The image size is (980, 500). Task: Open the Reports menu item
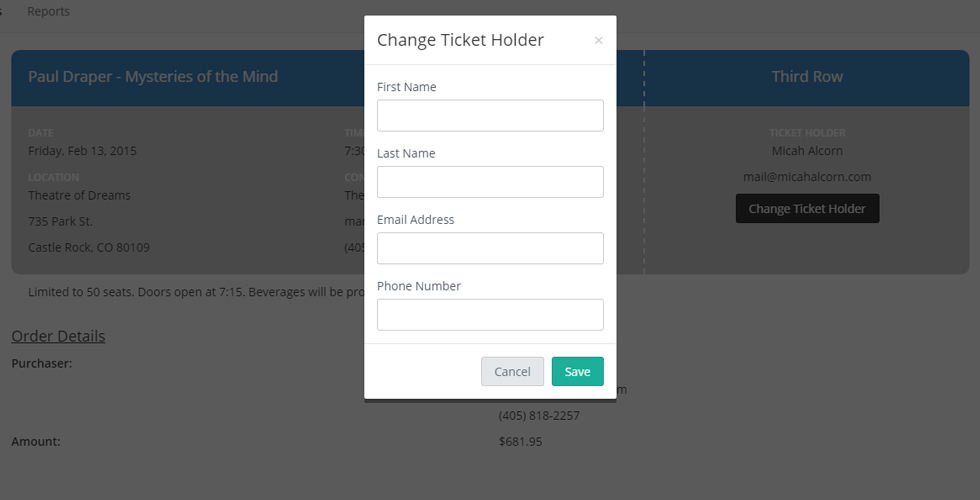(x=48, y=11)
